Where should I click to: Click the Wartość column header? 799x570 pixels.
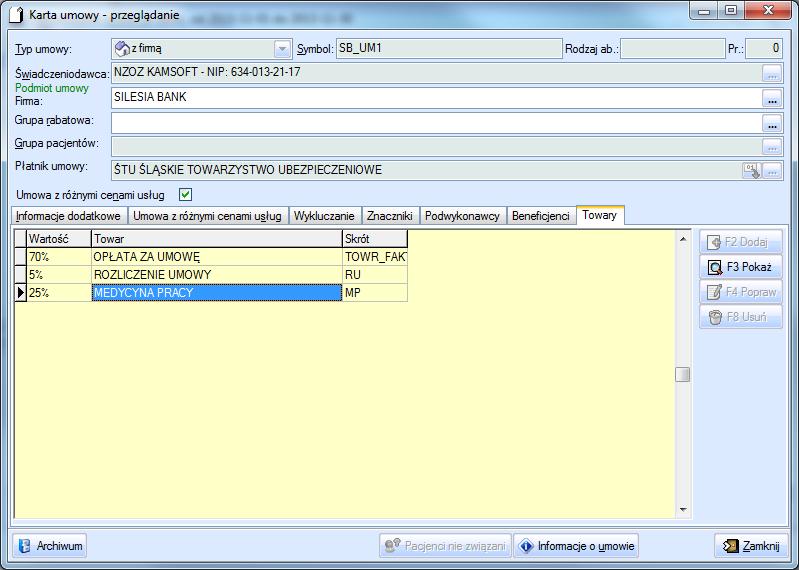[59, 238]
